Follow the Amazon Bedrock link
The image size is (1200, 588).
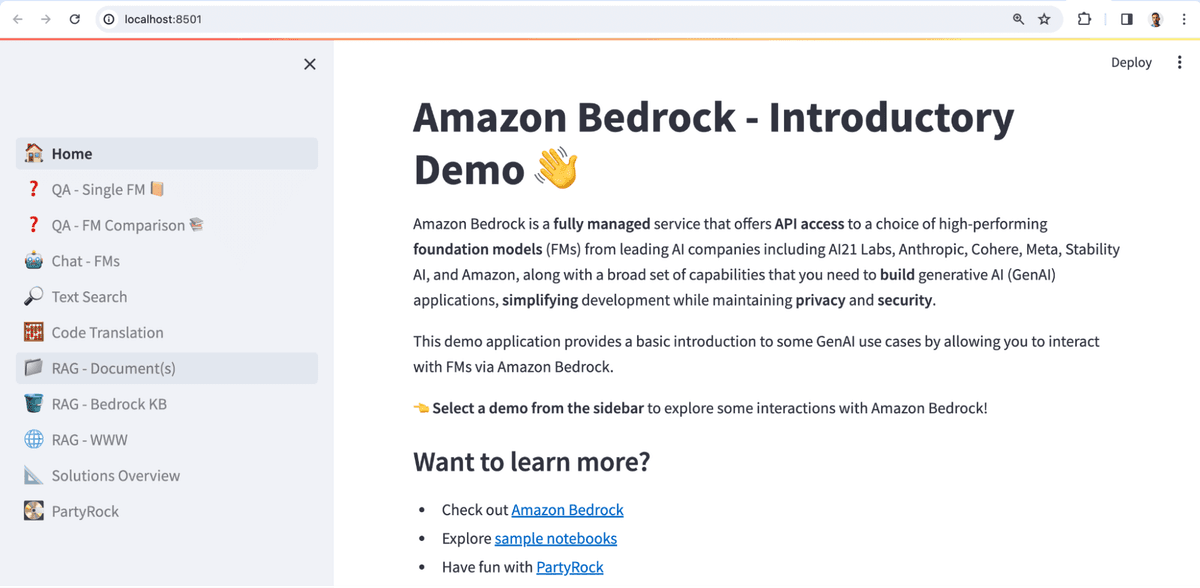(x=567, y=509)
